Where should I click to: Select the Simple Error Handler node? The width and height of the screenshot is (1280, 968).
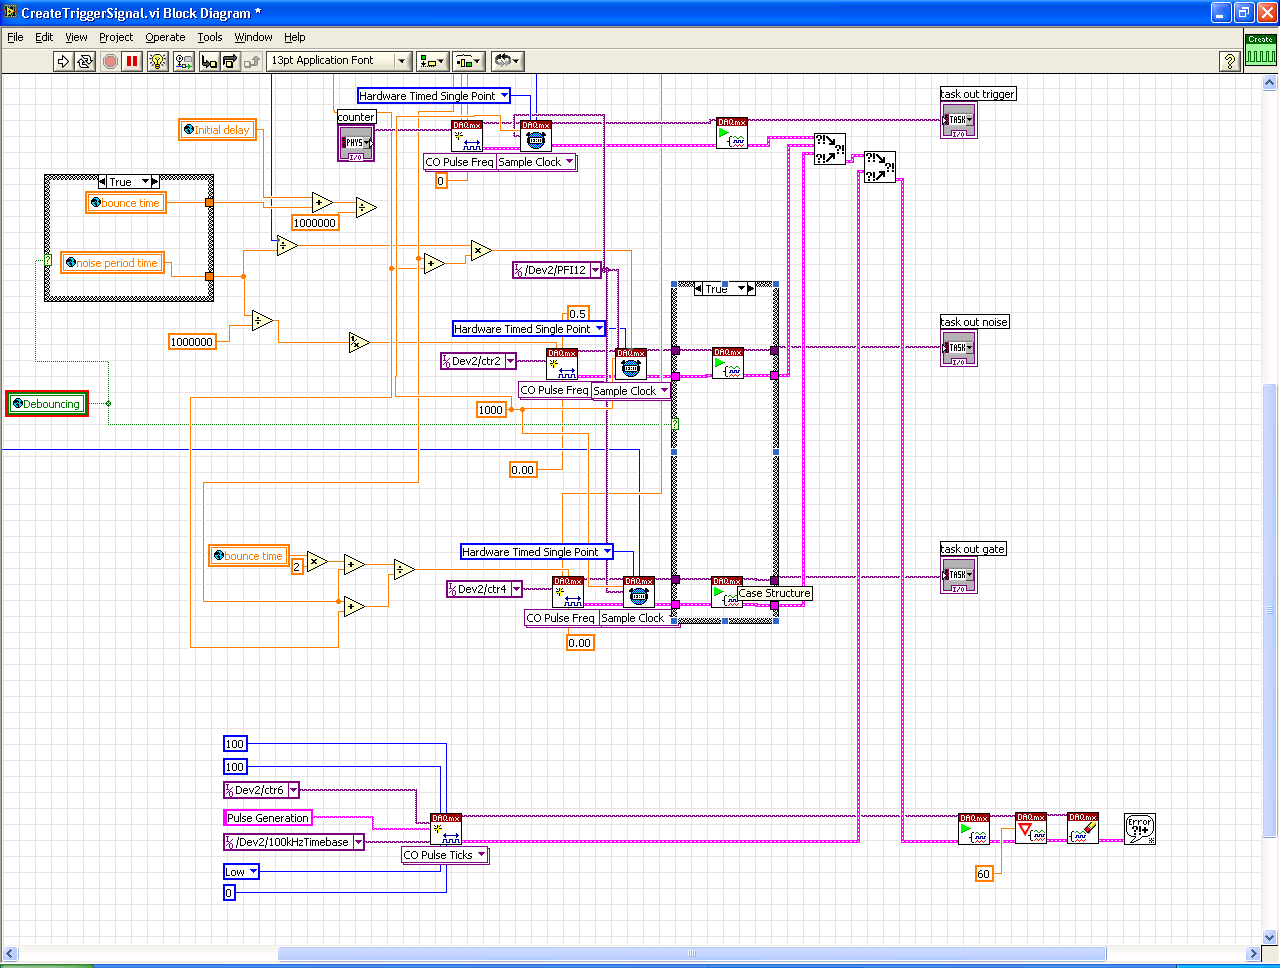1140,828
